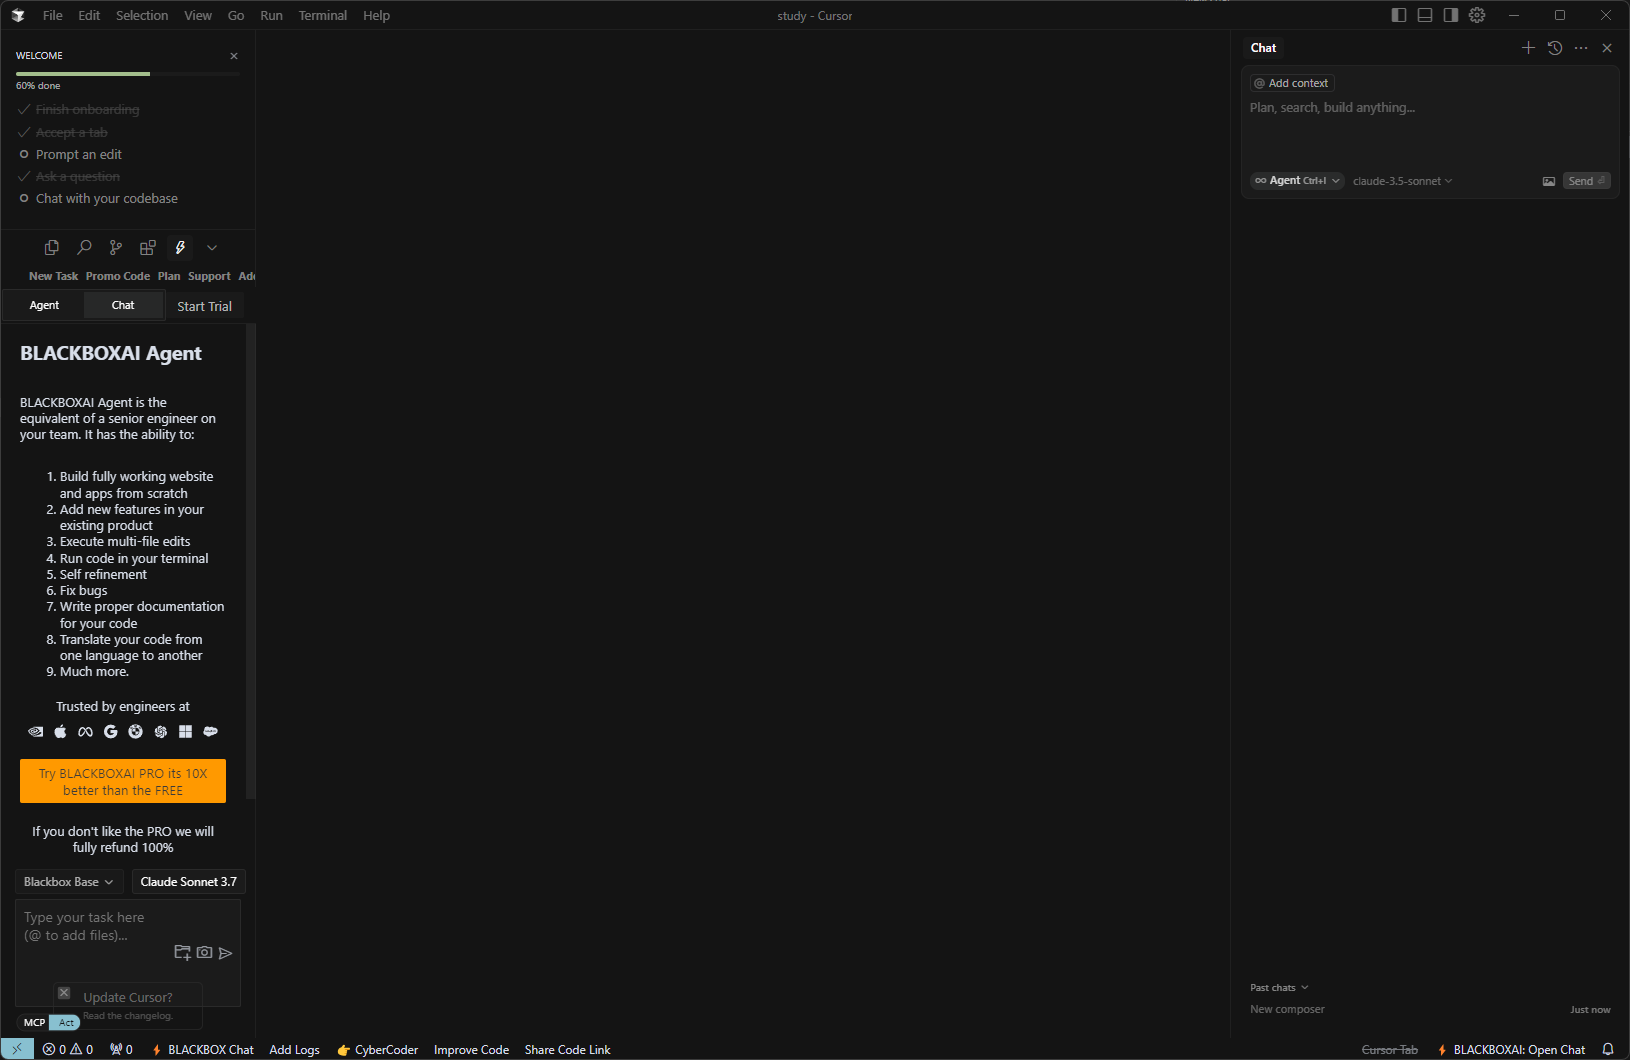This screenshot has width=1630, height=1060.
Task: Start new chat with plus icon
Action: (1528, 48)
